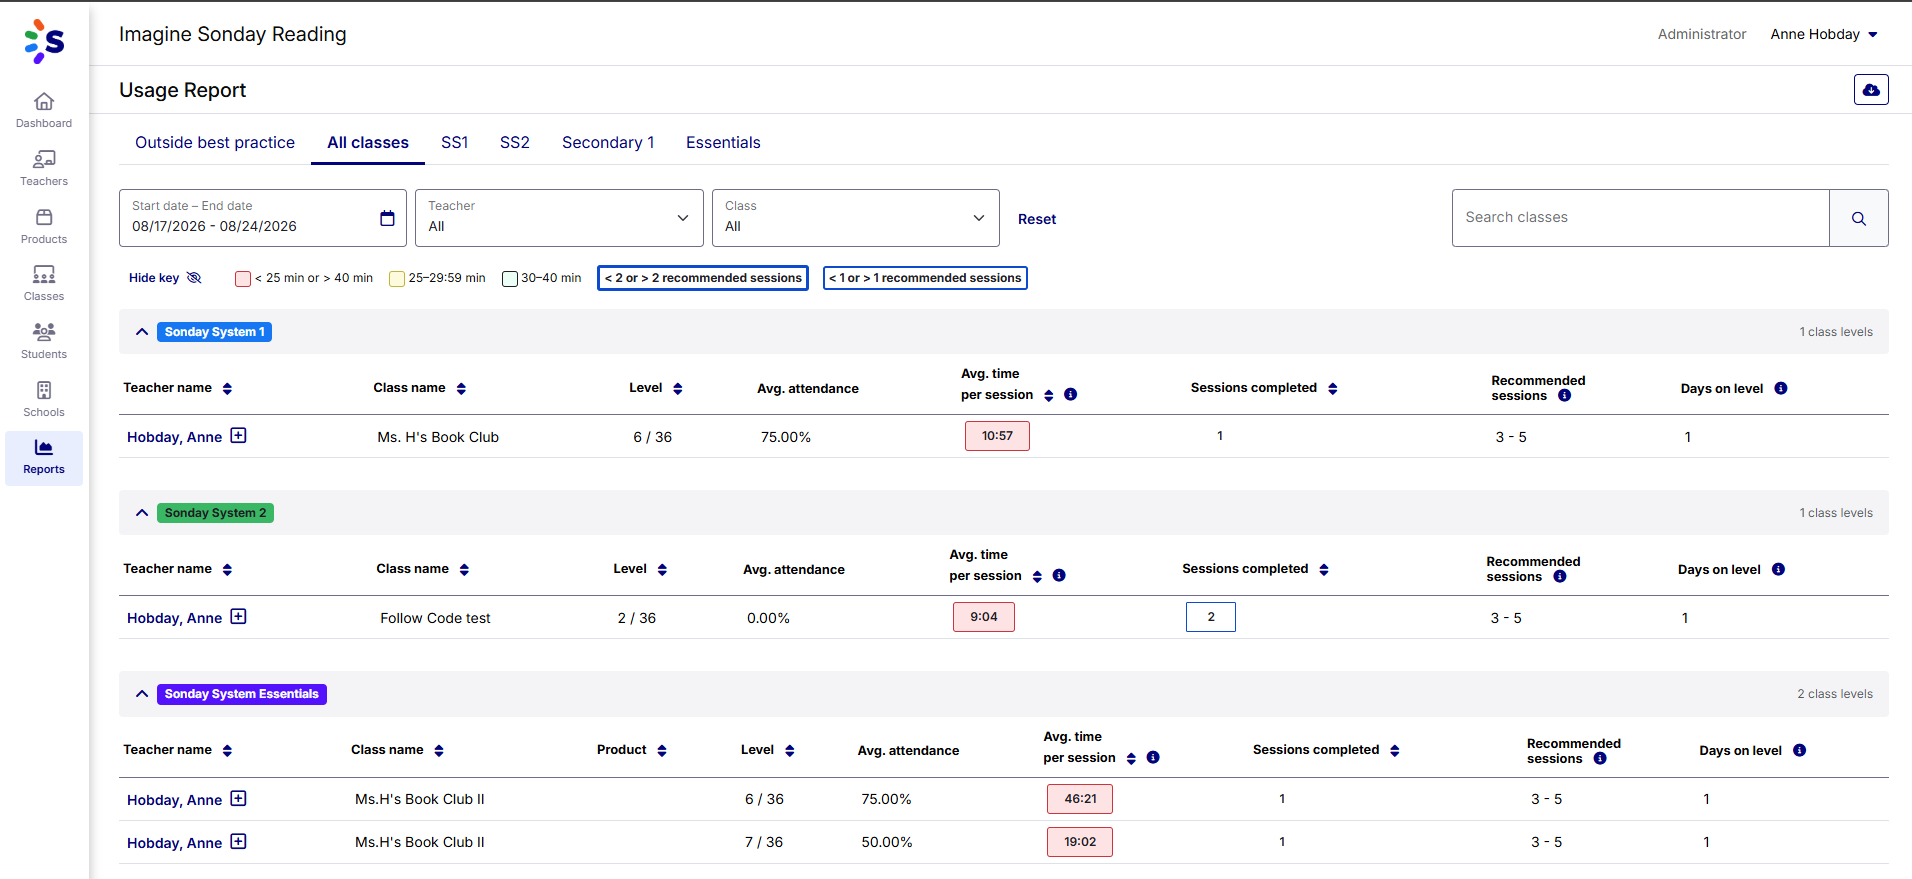Click the Start date – End date field
The height and width of the screenshot is (879, 1912).
pos(263,218)
